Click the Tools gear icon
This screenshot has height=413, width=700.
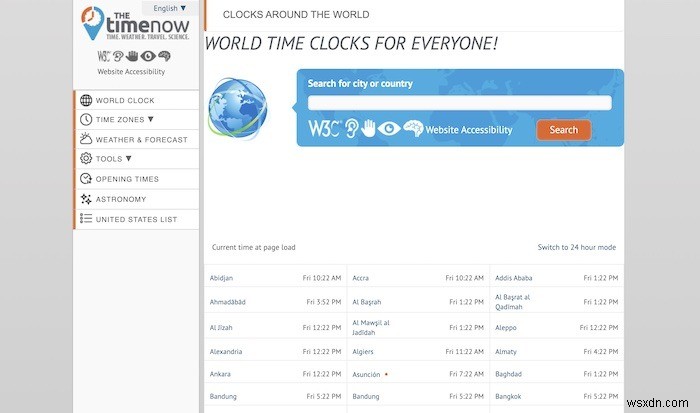click(86, 158)
